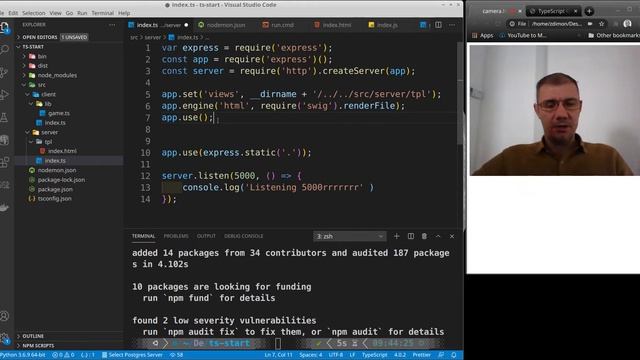Open the Explorer view in activity bar

coord(5,28)
